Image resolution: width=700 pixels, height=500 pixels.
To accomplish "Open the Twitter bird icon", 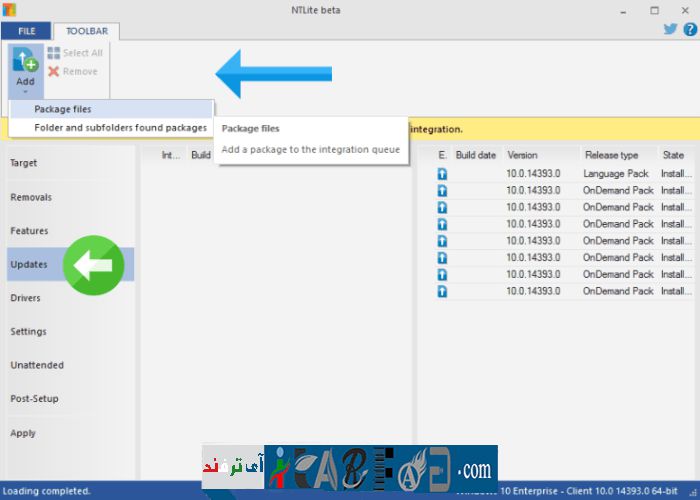I will pos(670,29).
